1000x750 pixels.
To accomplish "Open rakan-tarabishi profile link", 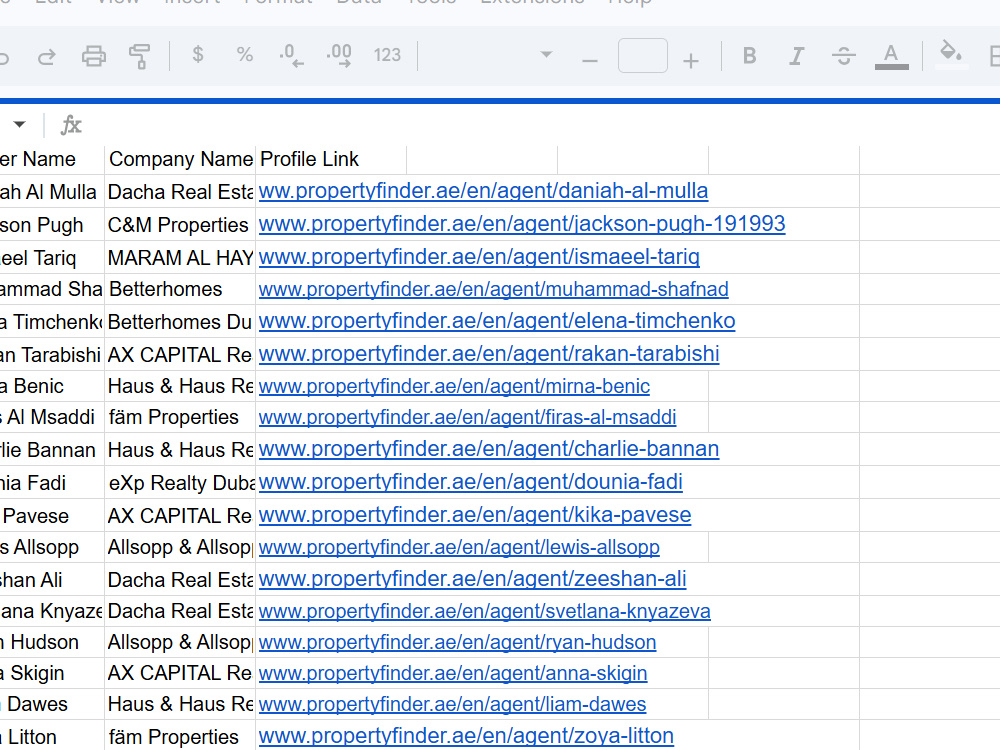I will point(489,354).
